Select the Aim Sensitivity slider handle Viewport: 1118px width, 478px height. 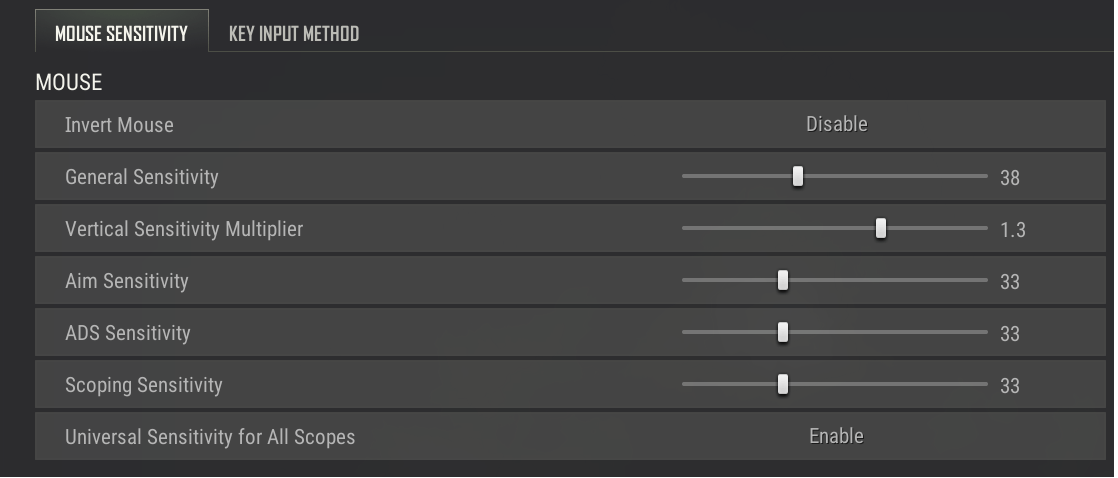pos(783,281)
